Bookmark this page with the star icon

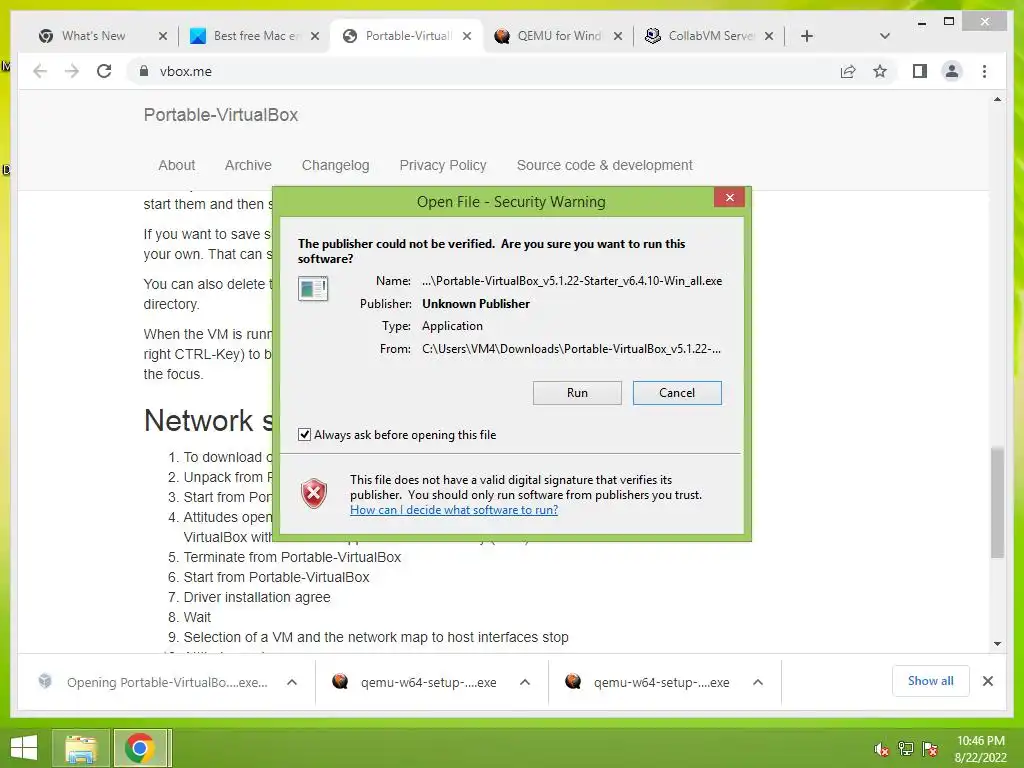coord(880,71)
